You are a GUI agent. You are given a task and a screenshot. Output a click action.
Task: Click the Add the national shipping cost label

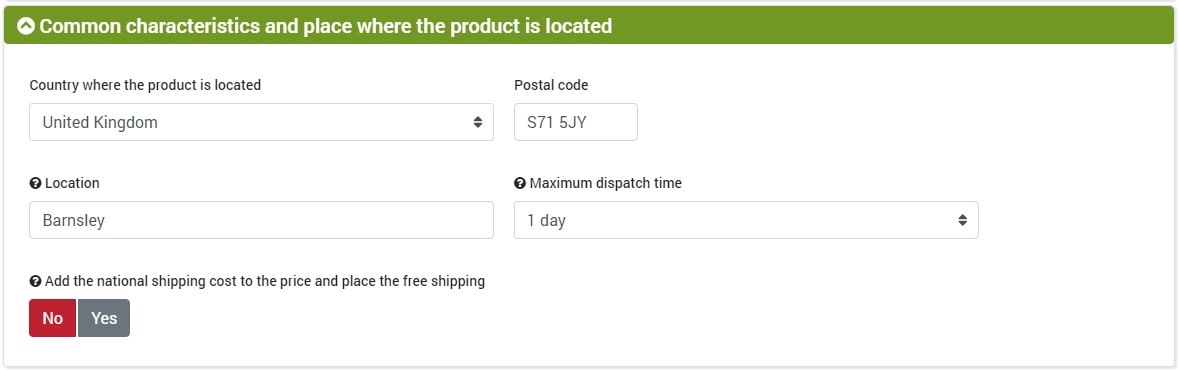[265, 281]
